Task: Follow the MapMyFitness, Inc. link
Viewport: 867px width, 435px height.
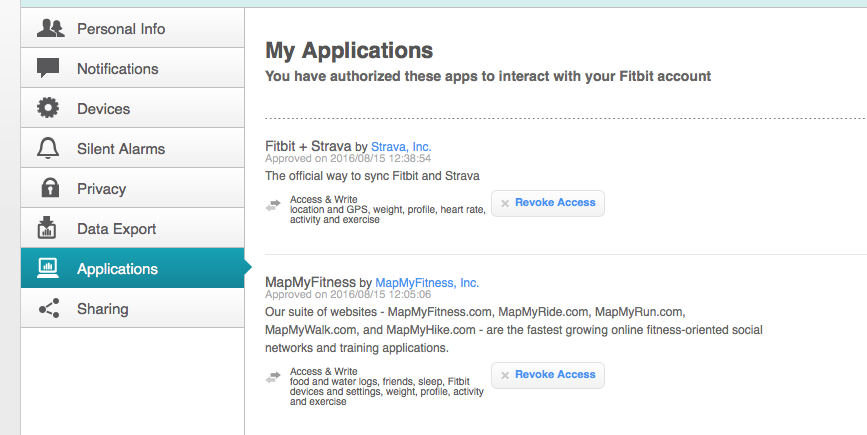Action: (427, 283)
